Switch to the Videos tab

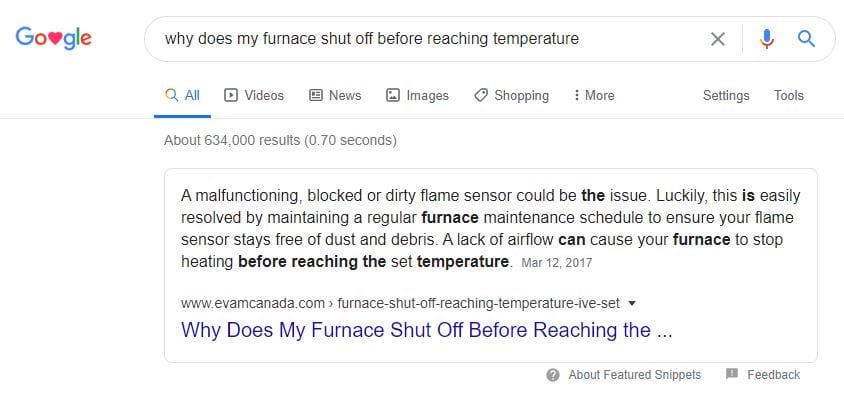(254, 96)
